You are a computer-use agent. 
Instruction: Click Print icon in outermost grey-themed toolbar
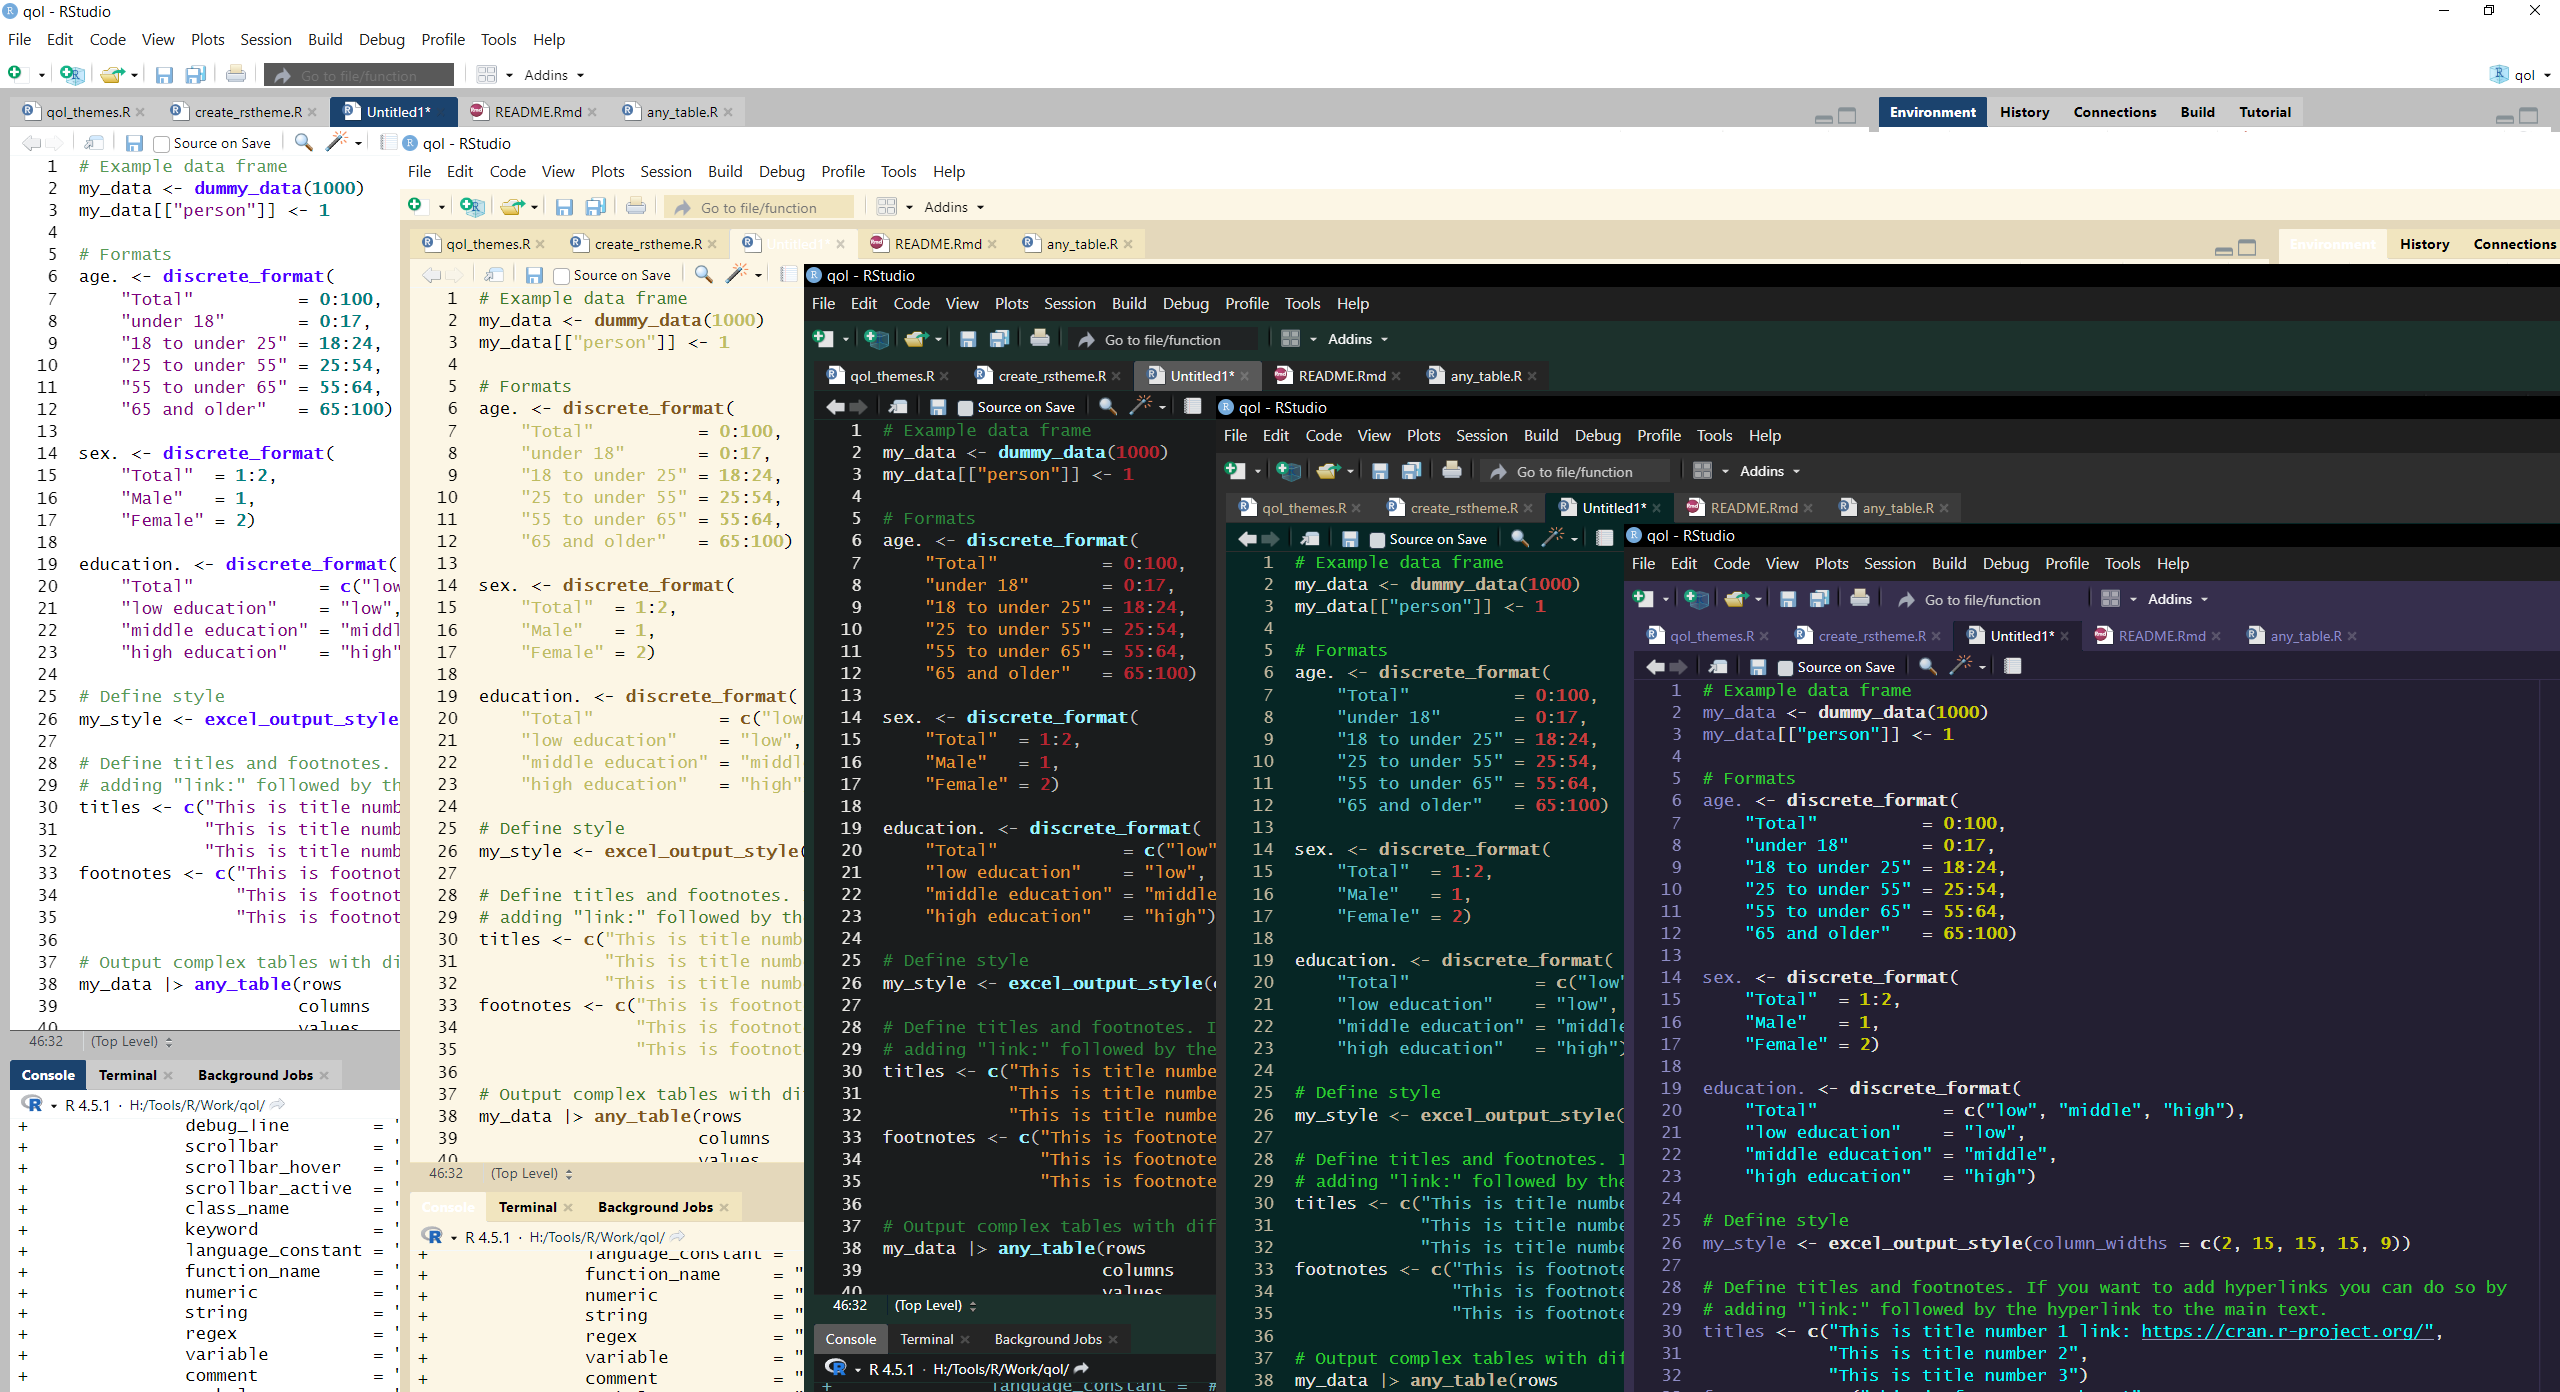pos(236,74)
